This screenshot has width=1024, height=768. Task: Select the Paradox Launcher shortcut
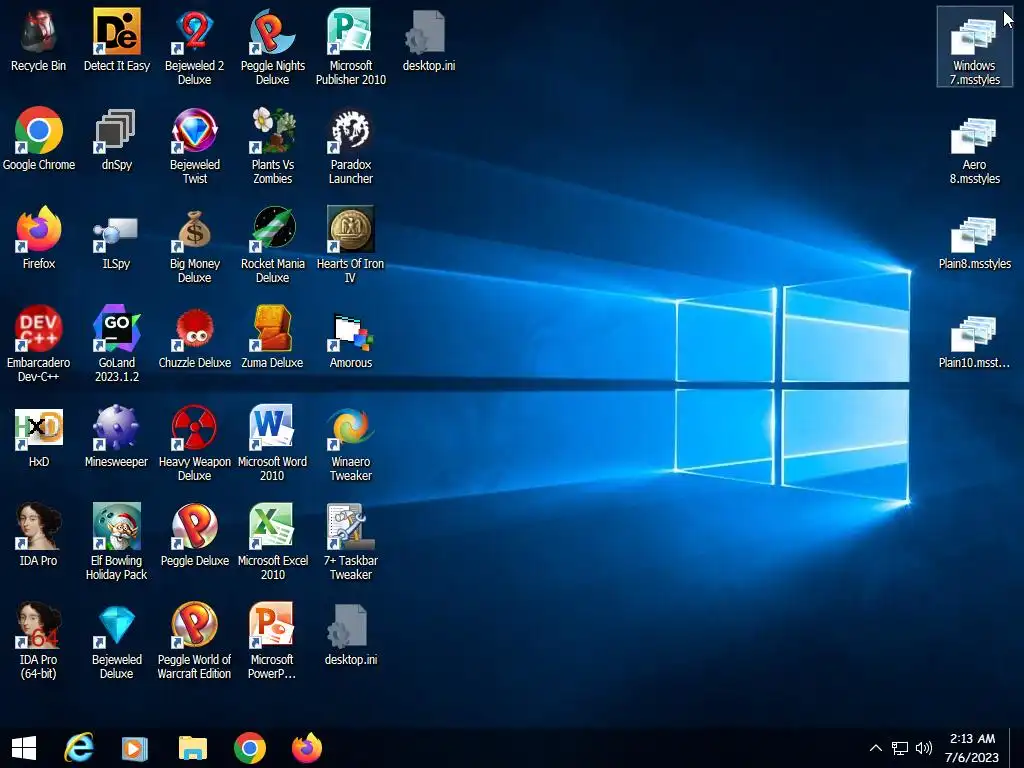(351, 146)
